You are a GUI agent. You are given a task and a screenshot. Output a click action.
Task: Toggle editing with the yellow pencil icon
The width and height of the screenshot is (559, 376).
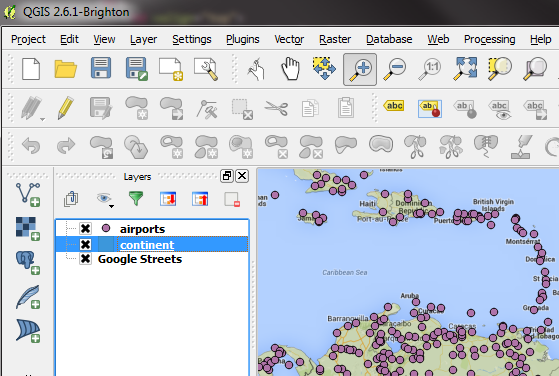[x=66, y=108]
